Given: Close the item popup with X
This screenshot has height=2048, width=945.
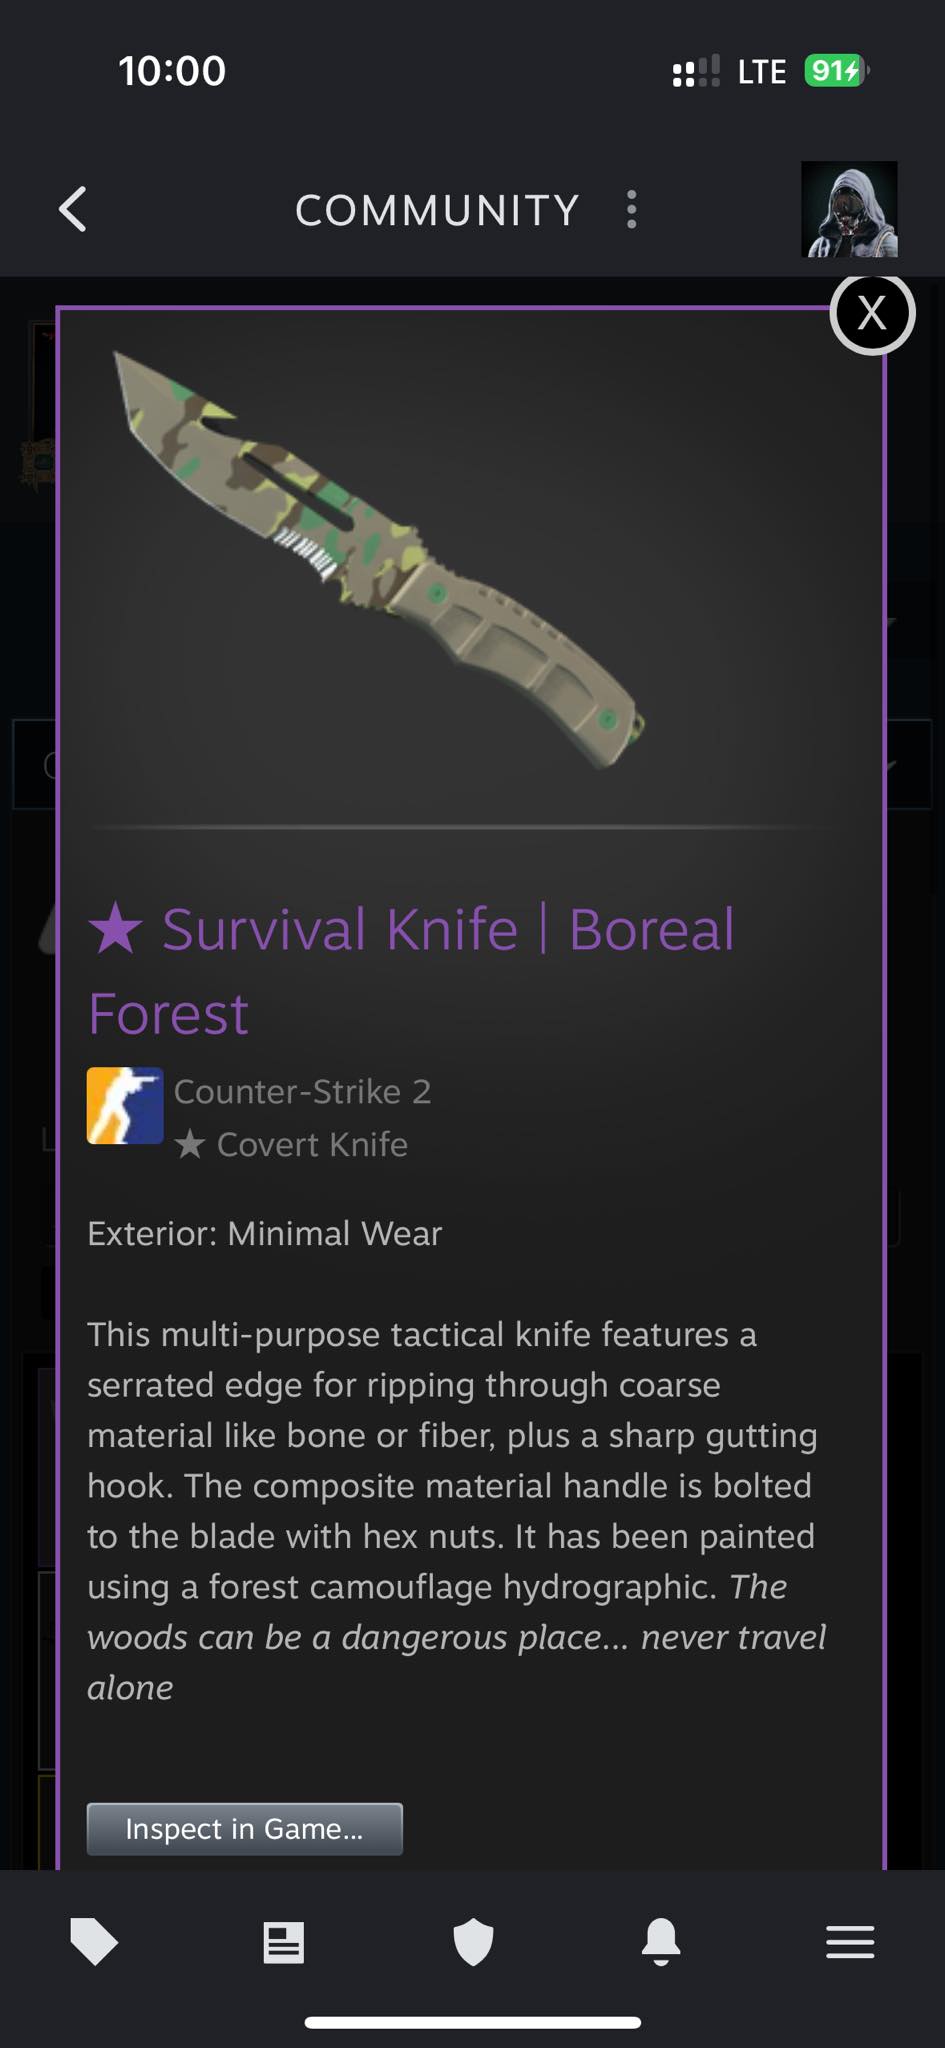Looking at the screenshot, I should point(872,313).
